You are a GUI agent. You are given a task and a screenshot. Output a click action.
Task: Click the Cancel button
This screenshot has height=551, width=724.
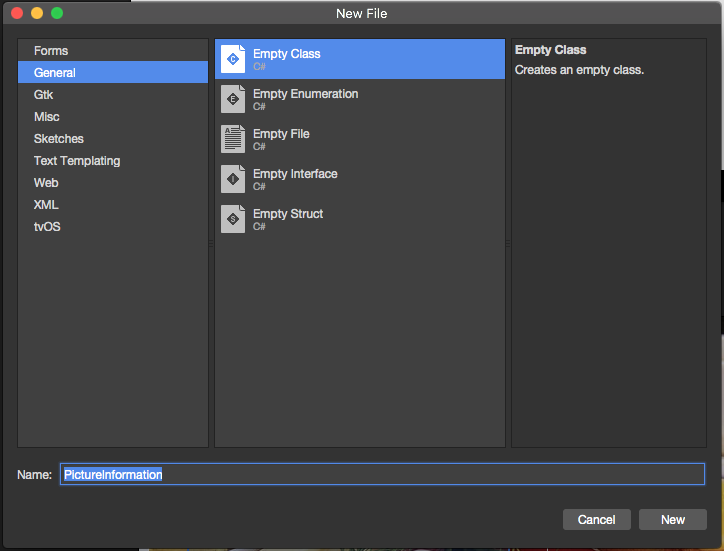(597, 520)
